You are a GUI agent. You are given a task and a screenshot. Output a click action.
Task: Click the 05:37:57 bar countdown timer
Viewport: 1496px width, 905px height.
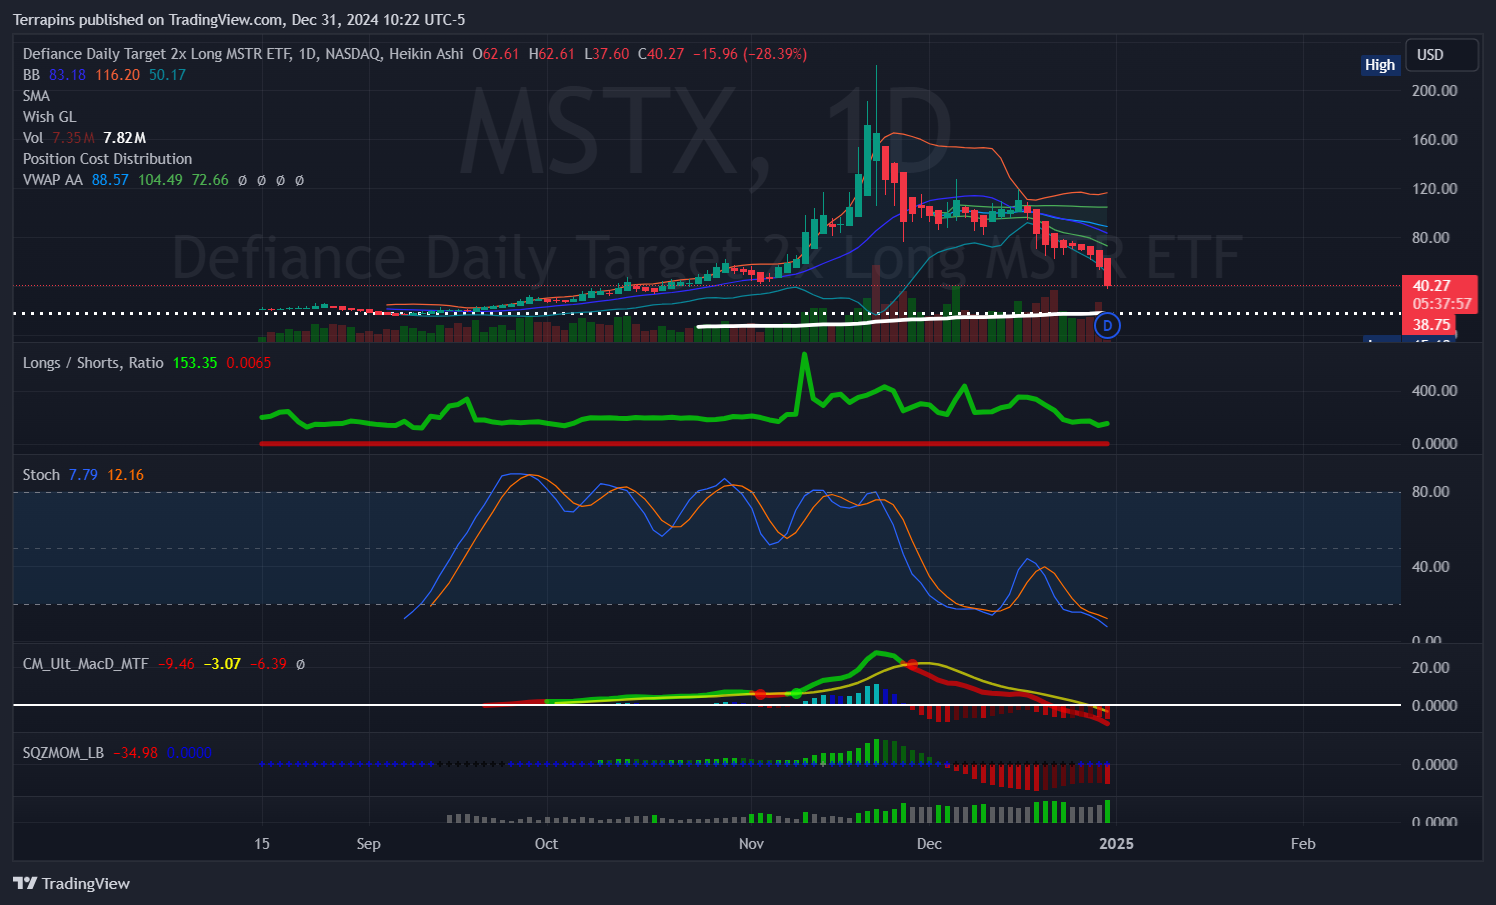point(1442,304)
